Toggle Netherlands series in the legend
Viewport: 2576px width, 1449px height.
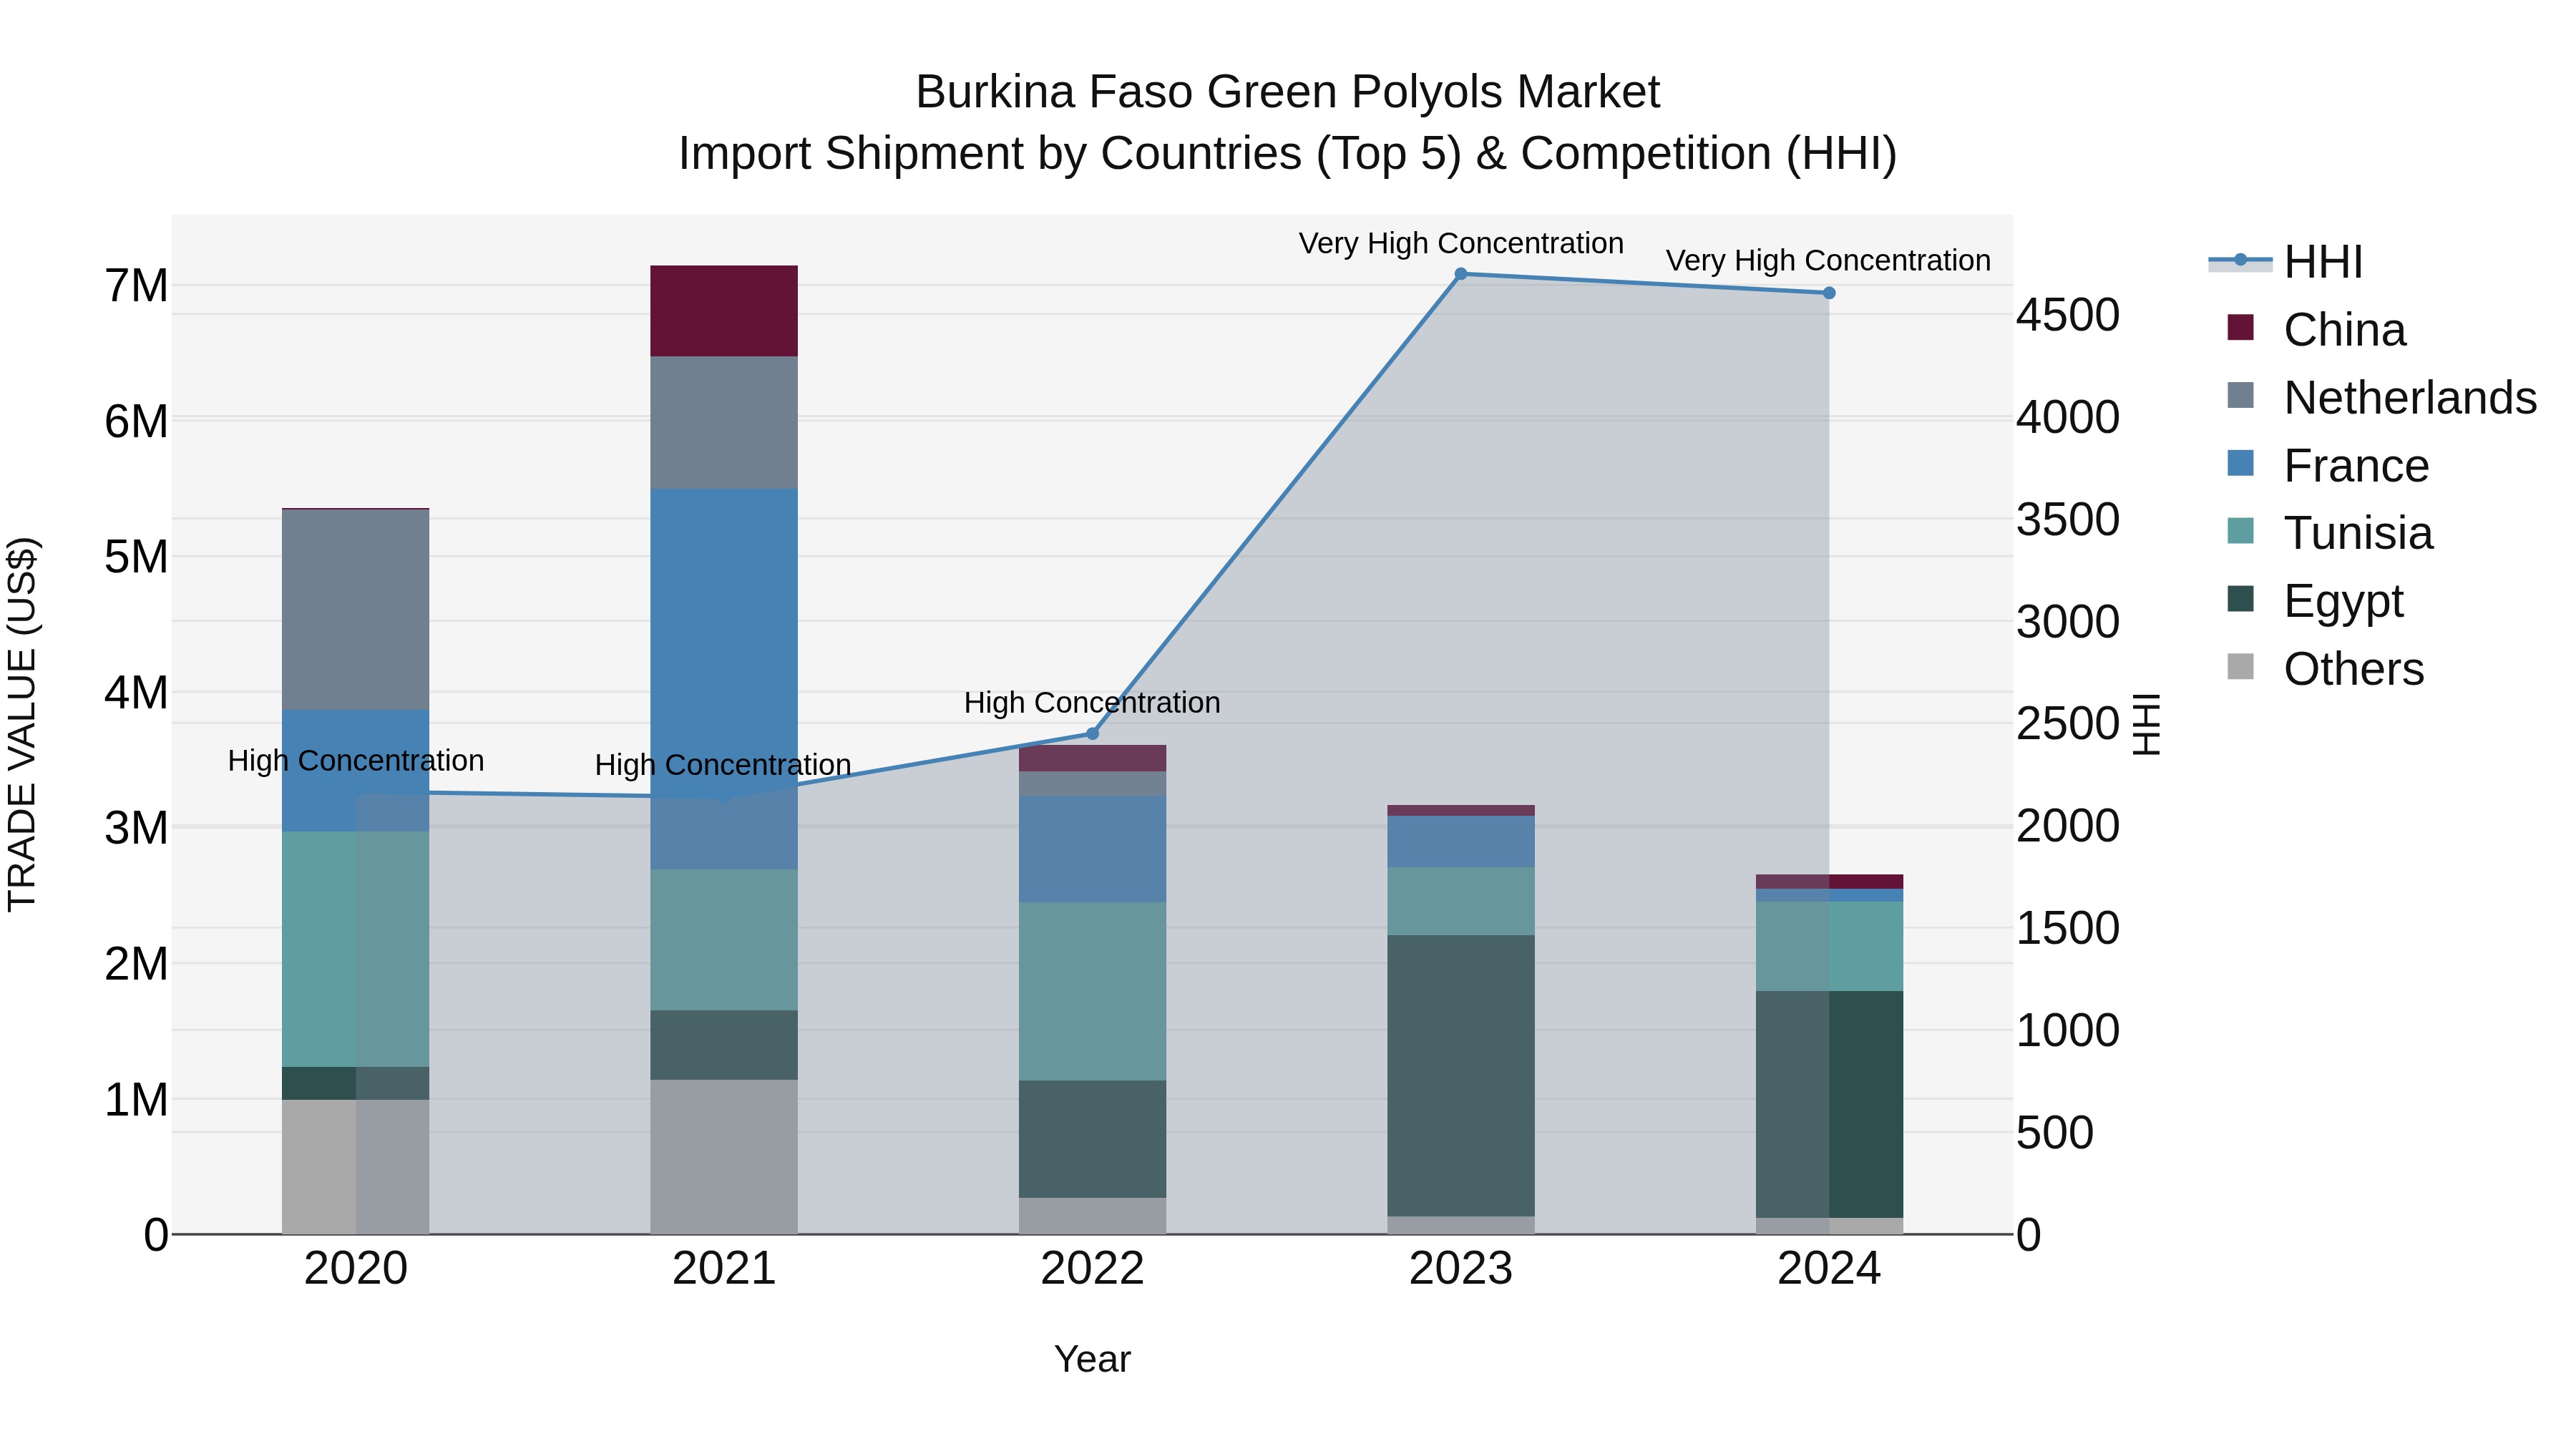[x=2382, y=397]
